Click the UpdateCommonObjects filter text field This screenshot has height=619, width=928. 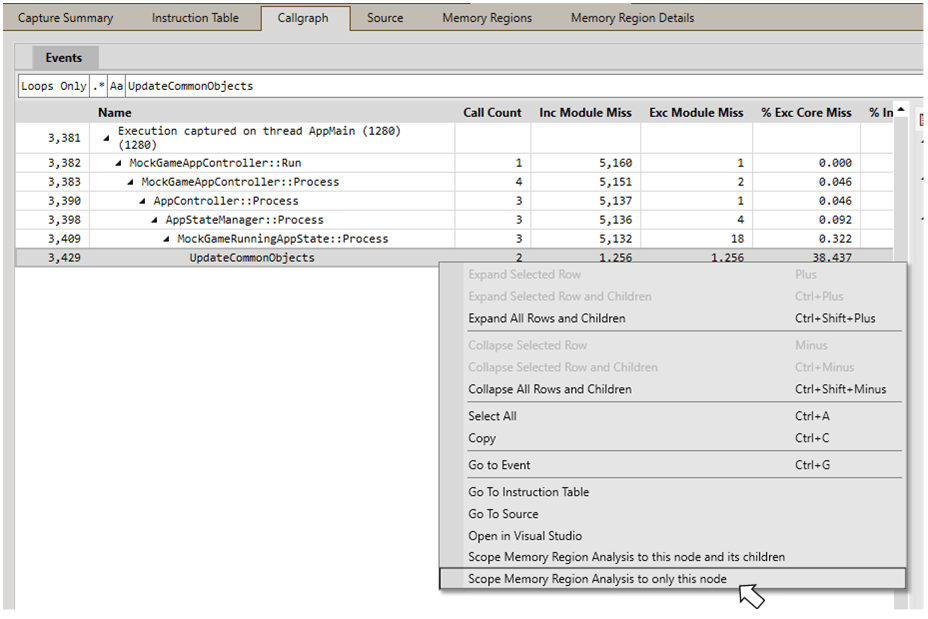[x=524, y=86]
